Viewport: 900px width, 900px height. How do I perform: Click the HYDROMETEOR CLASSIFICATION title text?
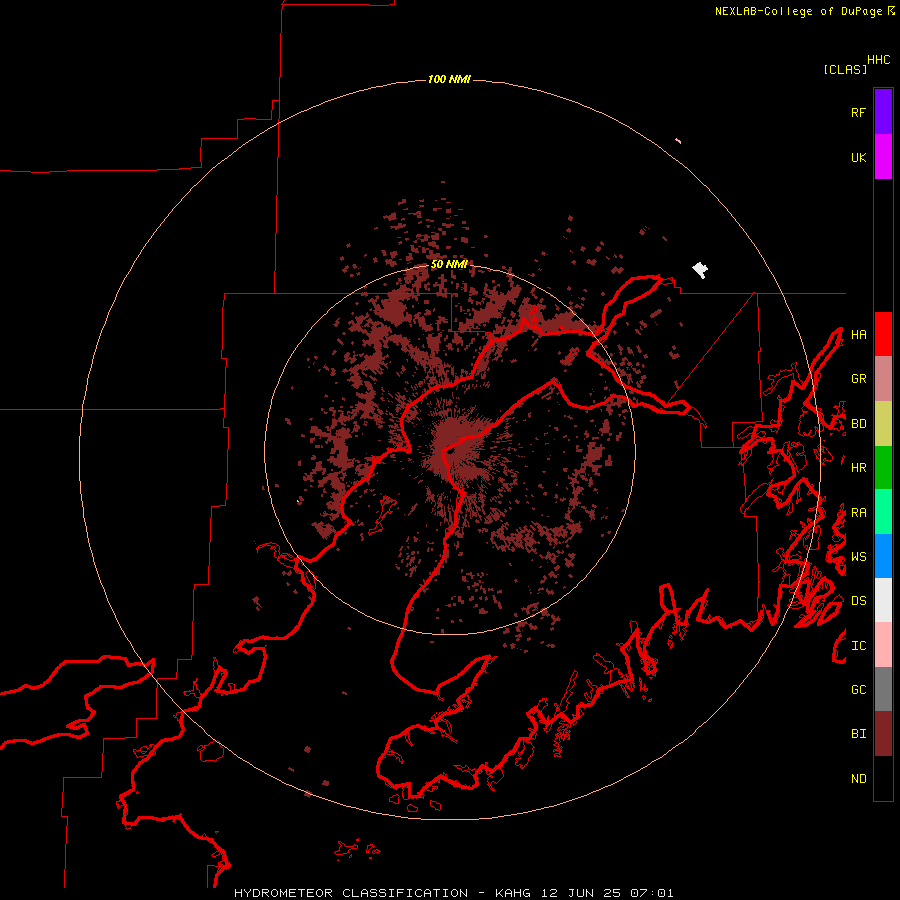[351, 893]
